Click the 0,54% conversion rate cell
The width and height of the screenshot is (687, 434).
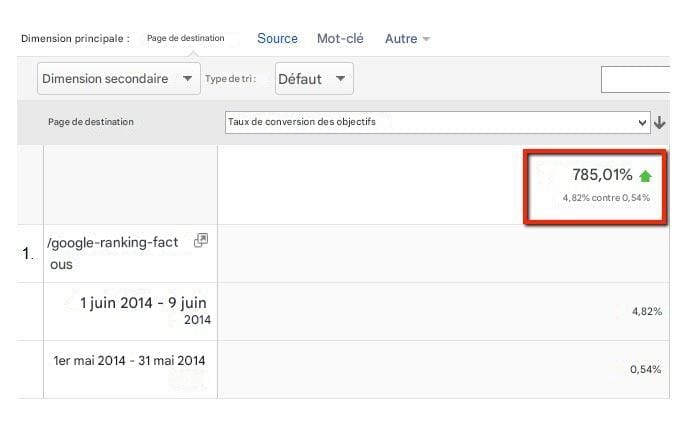pyautogui.click(x=645, y=369)
